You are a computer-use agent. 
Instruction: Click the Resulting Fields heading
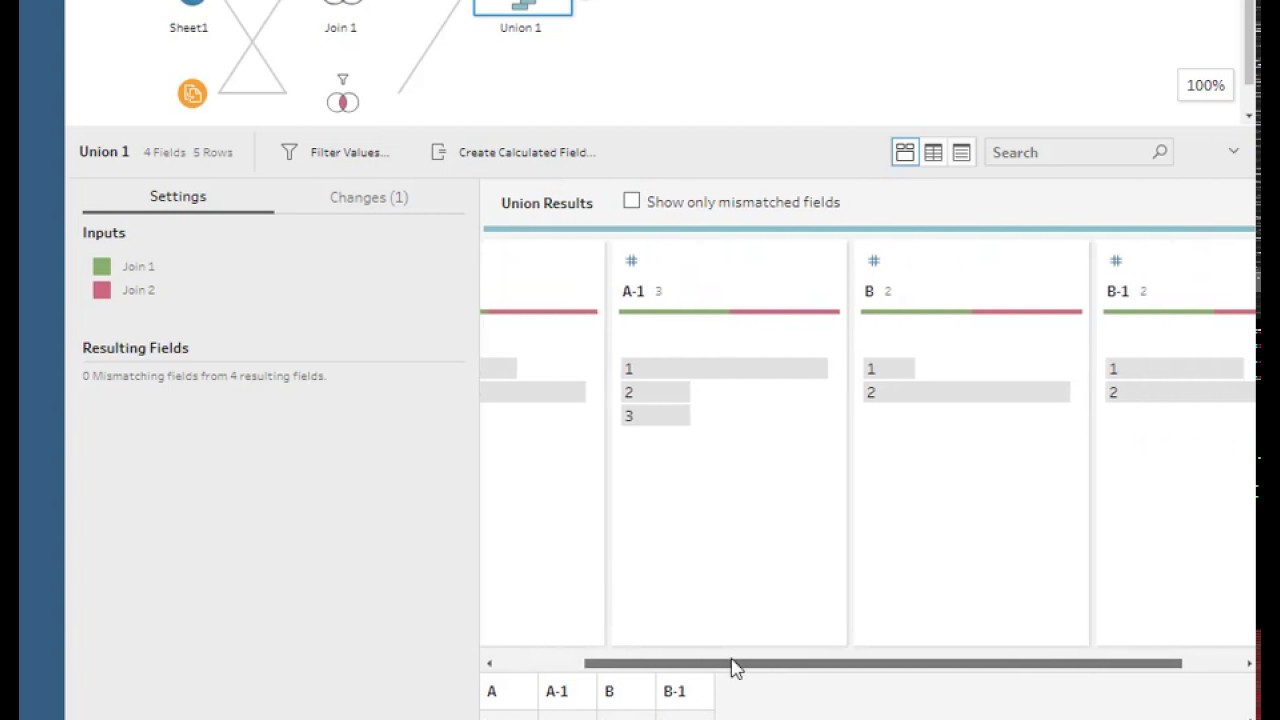(135, 348)
